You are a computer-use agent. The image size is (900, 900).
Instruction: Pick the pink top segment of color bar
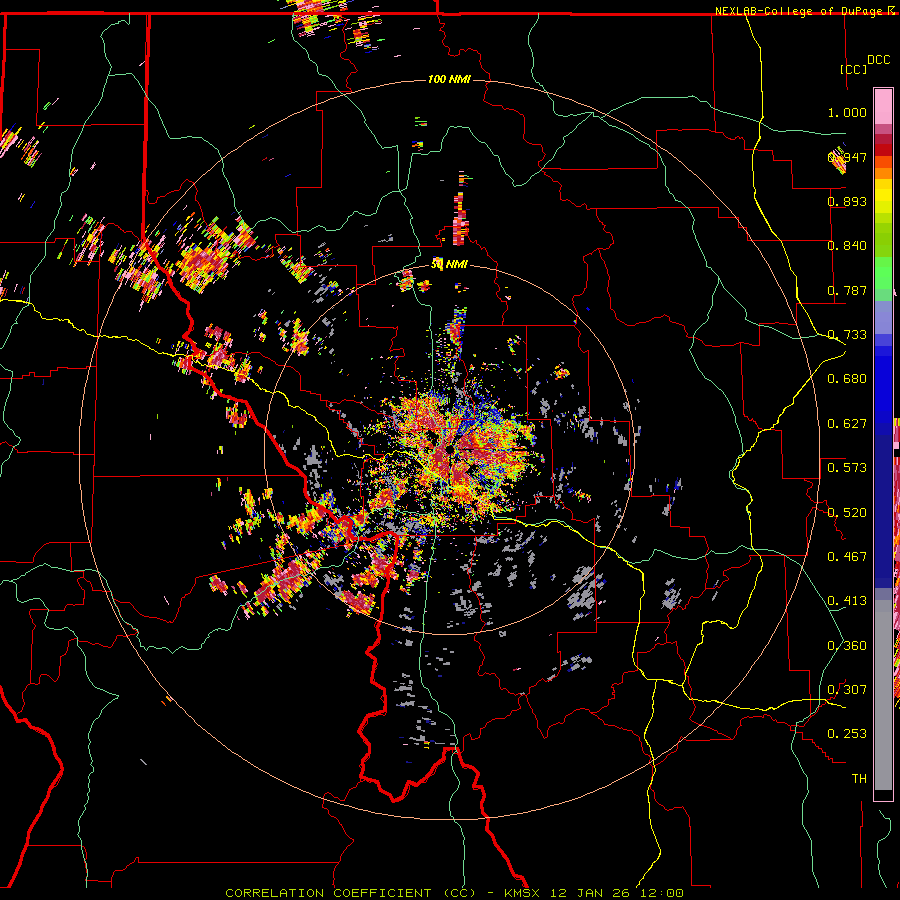pos(883,107)
